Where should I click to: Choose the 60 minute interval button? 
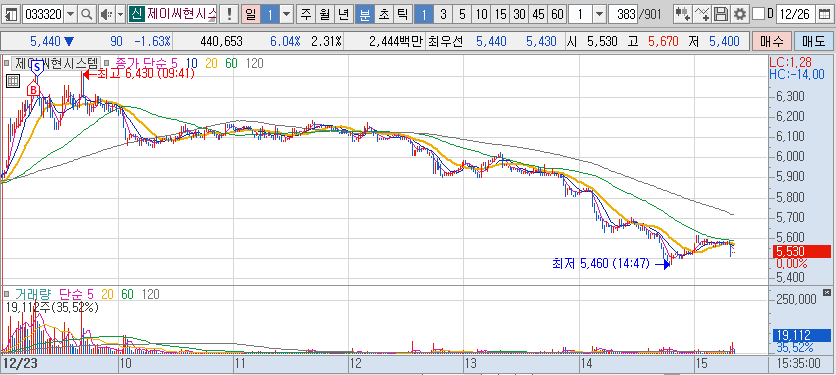[558, 14]
